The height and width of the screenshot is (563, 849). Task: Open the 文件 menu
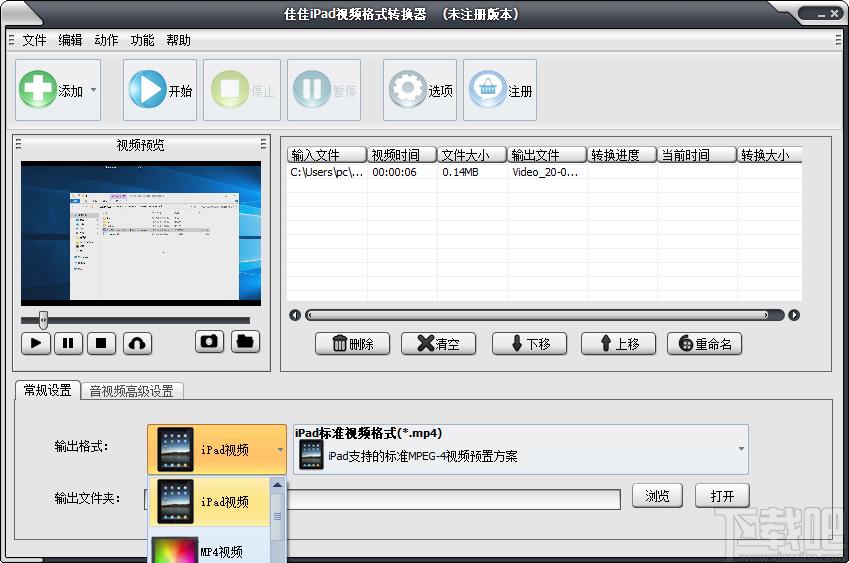[34, 40]
